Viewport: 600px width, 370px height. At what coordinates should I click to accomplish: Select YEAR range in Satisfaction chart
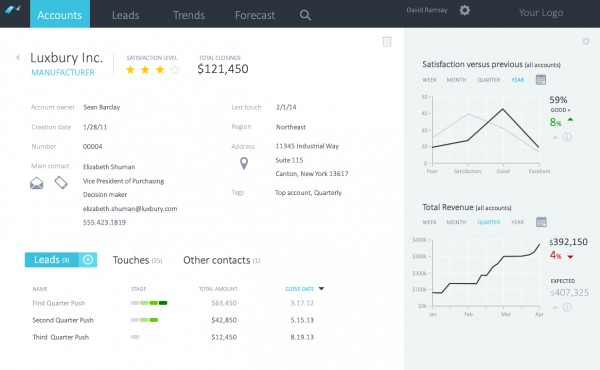click(517, 80)
